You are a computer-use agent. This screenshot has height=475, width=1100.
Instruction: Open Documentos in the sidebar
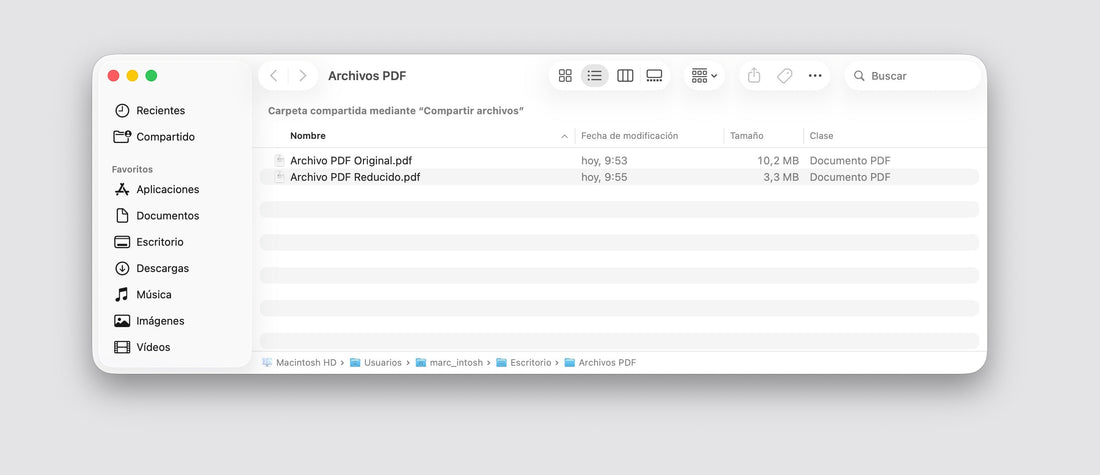pos(168,215)
